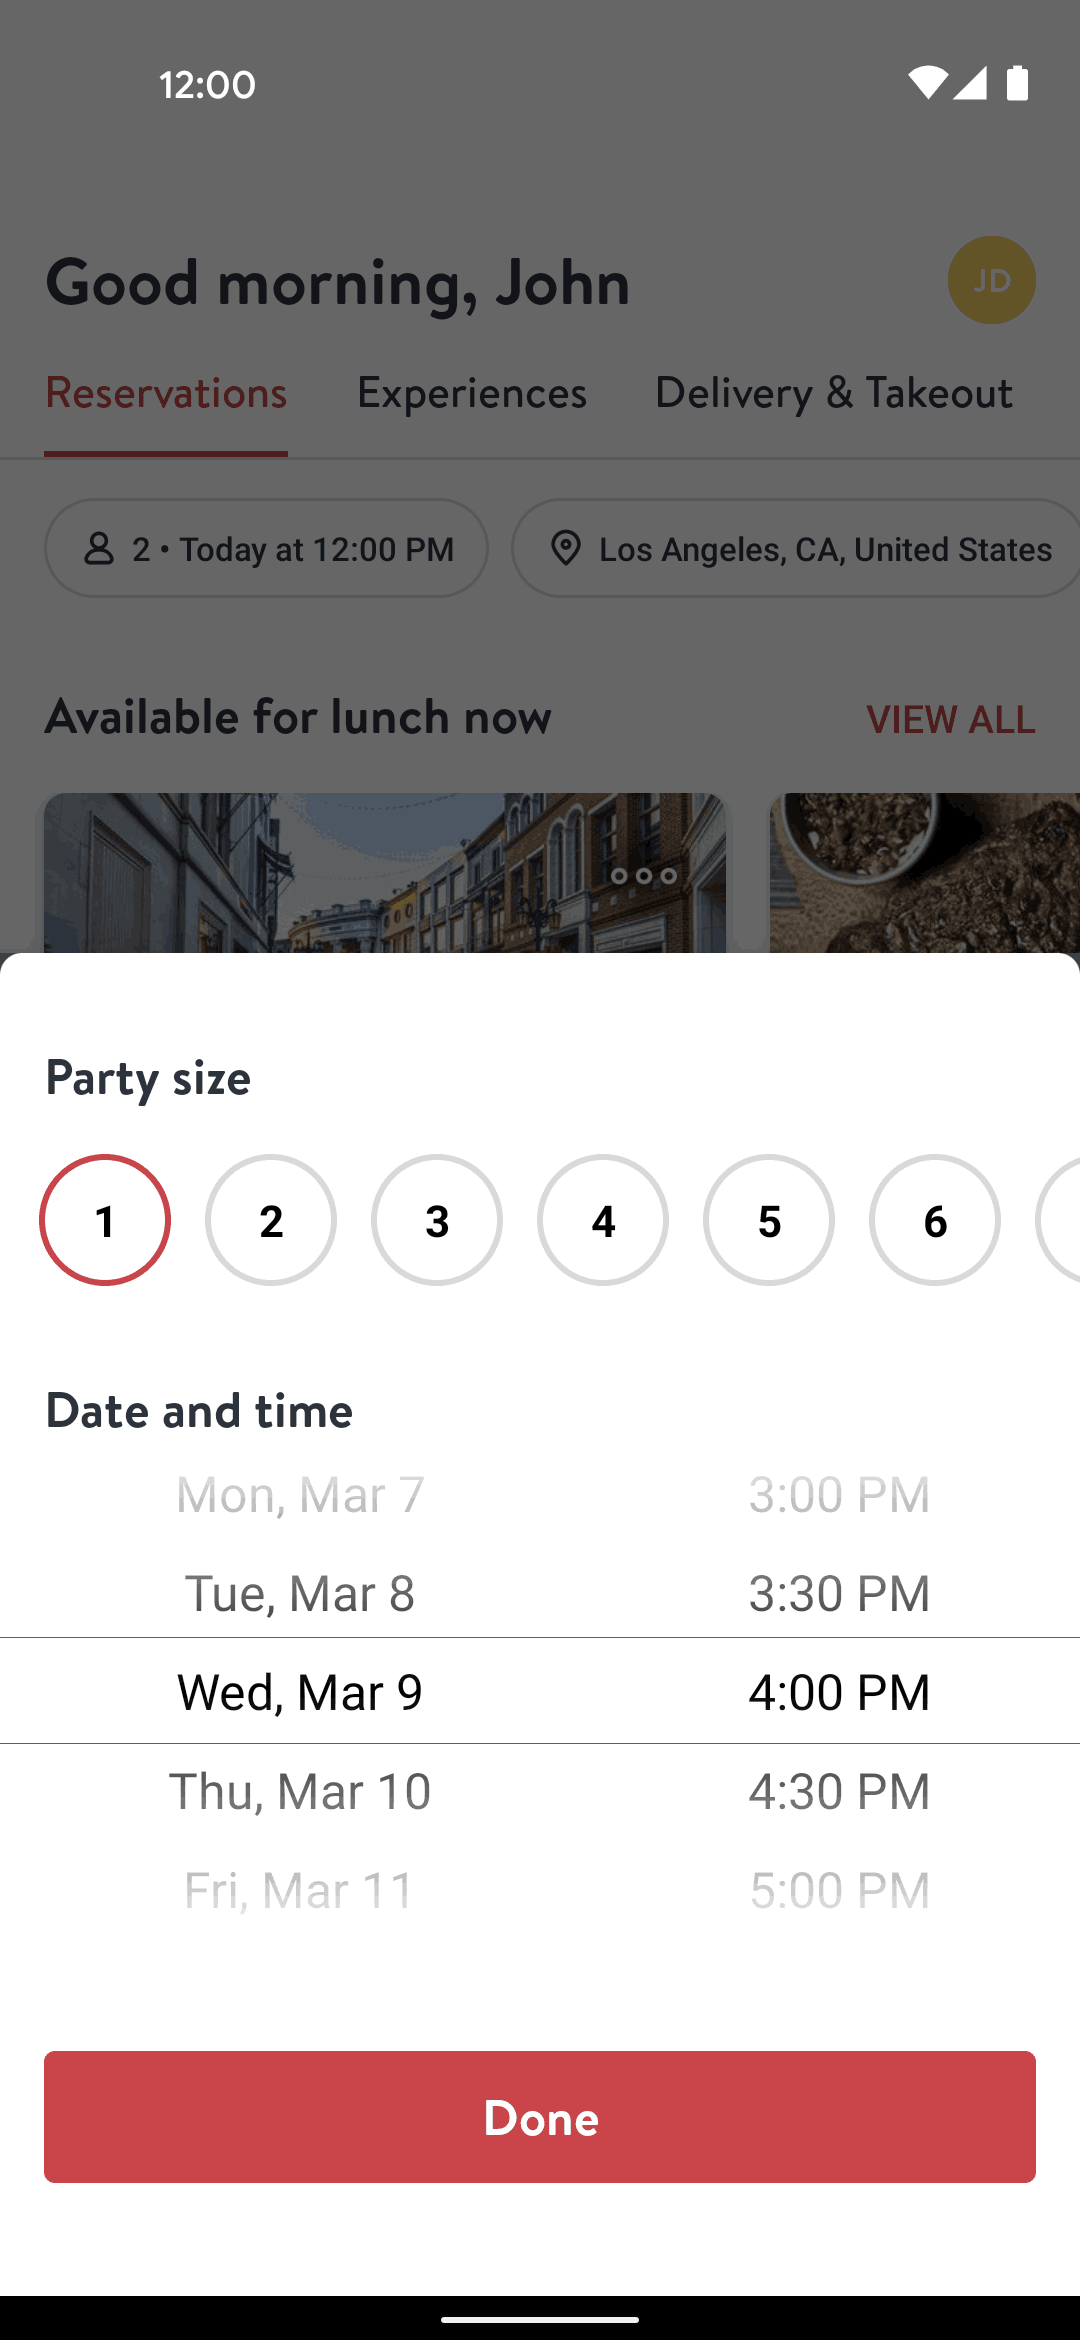Viewport: 1080px width, 2340px height.
Task: Choose party size 6
Action: 935,1220
